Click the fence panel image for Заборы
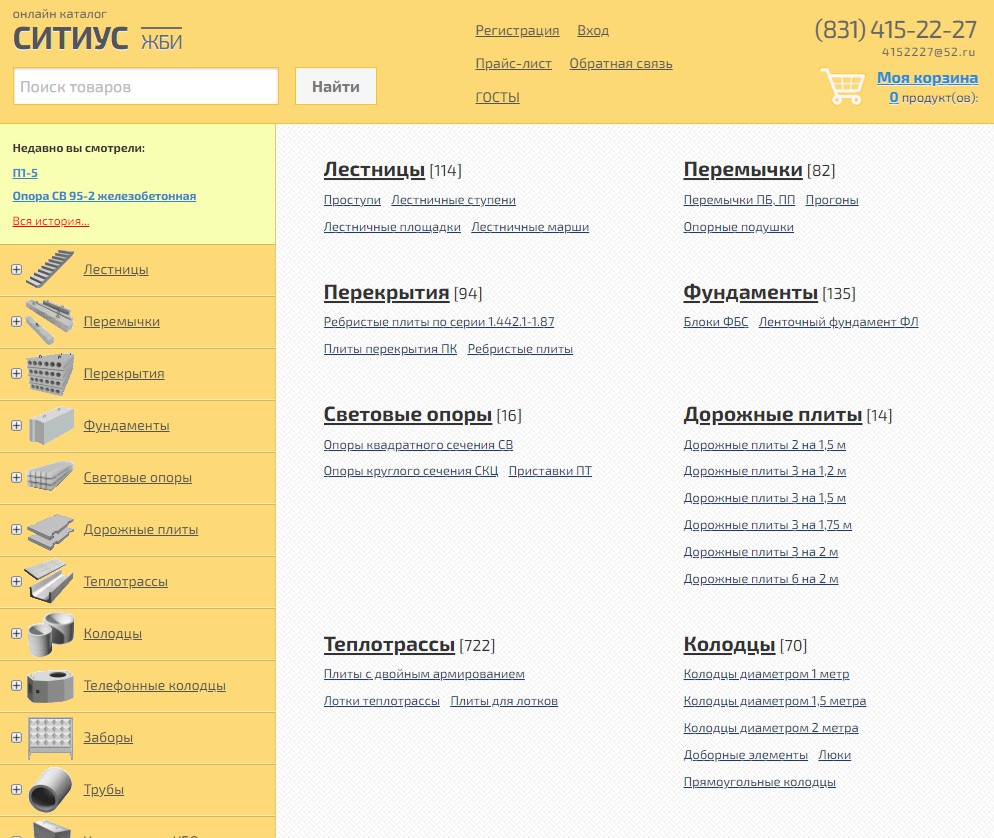Screen dimensions: 994x838 50,738
